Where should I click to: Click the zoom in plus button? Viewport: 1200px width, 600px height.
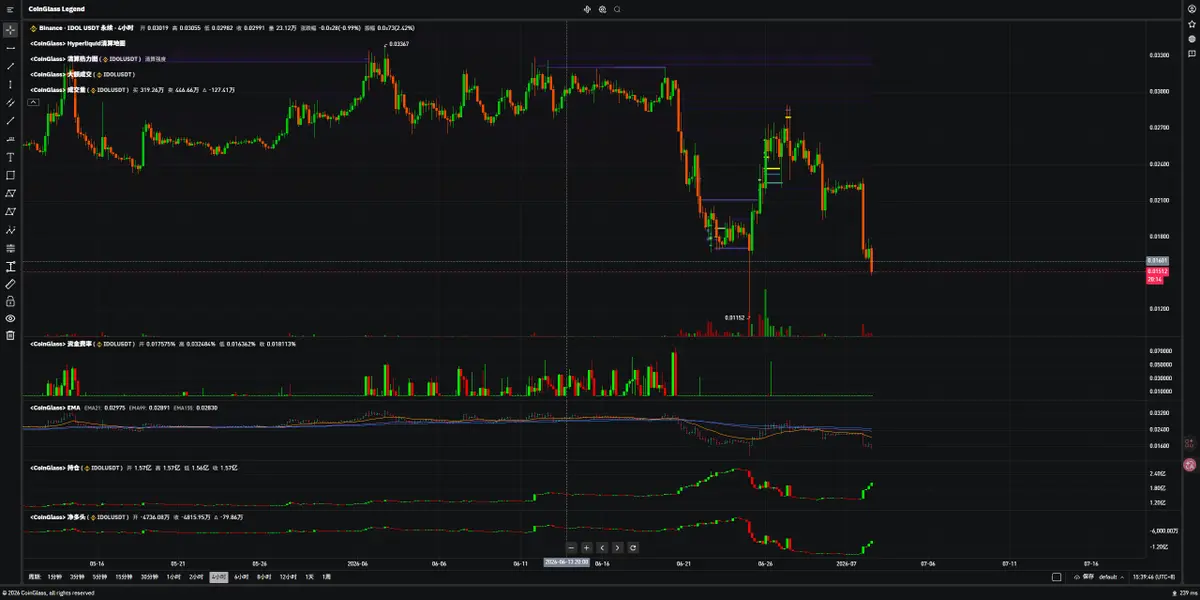coord(586,547)
